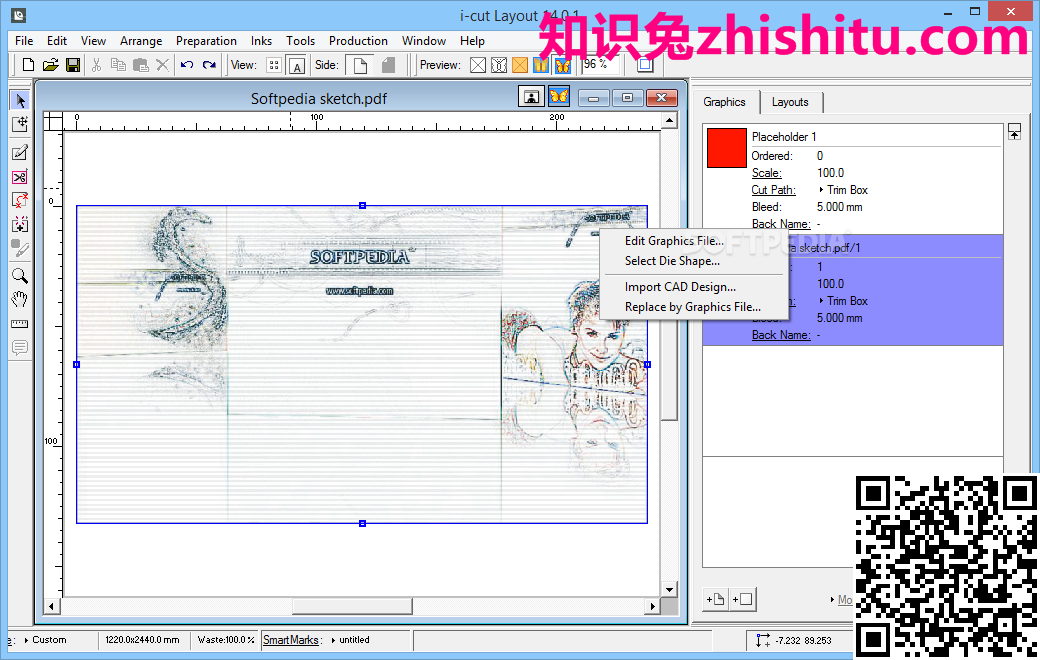Switch View to the grid layout icon
This screenshot has width=1040, height=660.
coord(274,65)
